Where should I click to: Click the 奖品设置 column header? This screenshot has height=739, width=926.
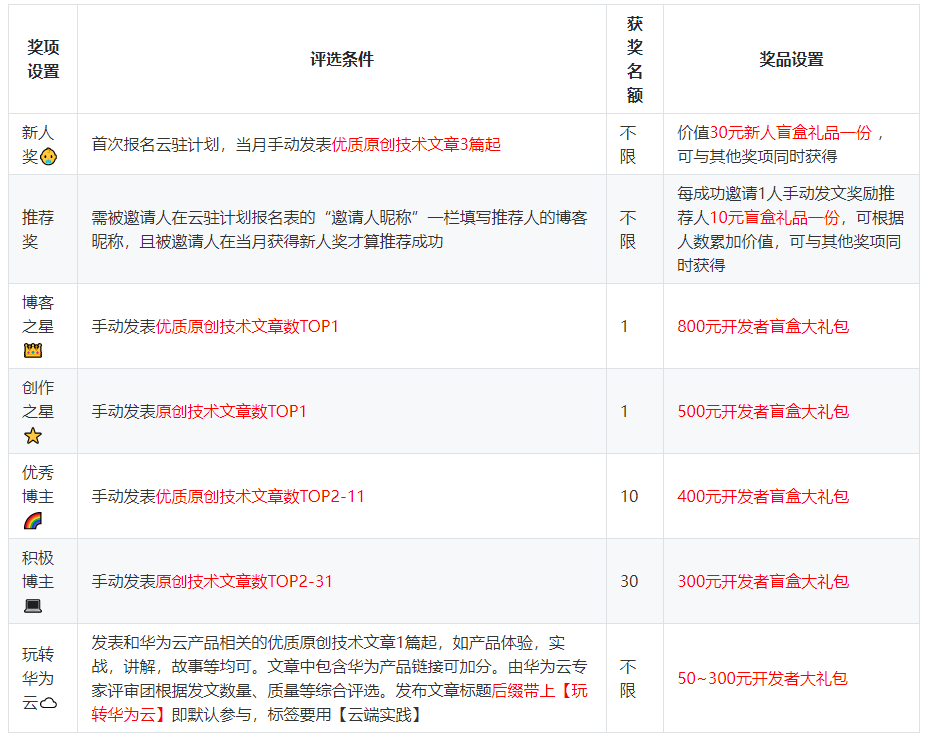pyautogui.click(x=791, y=59)
